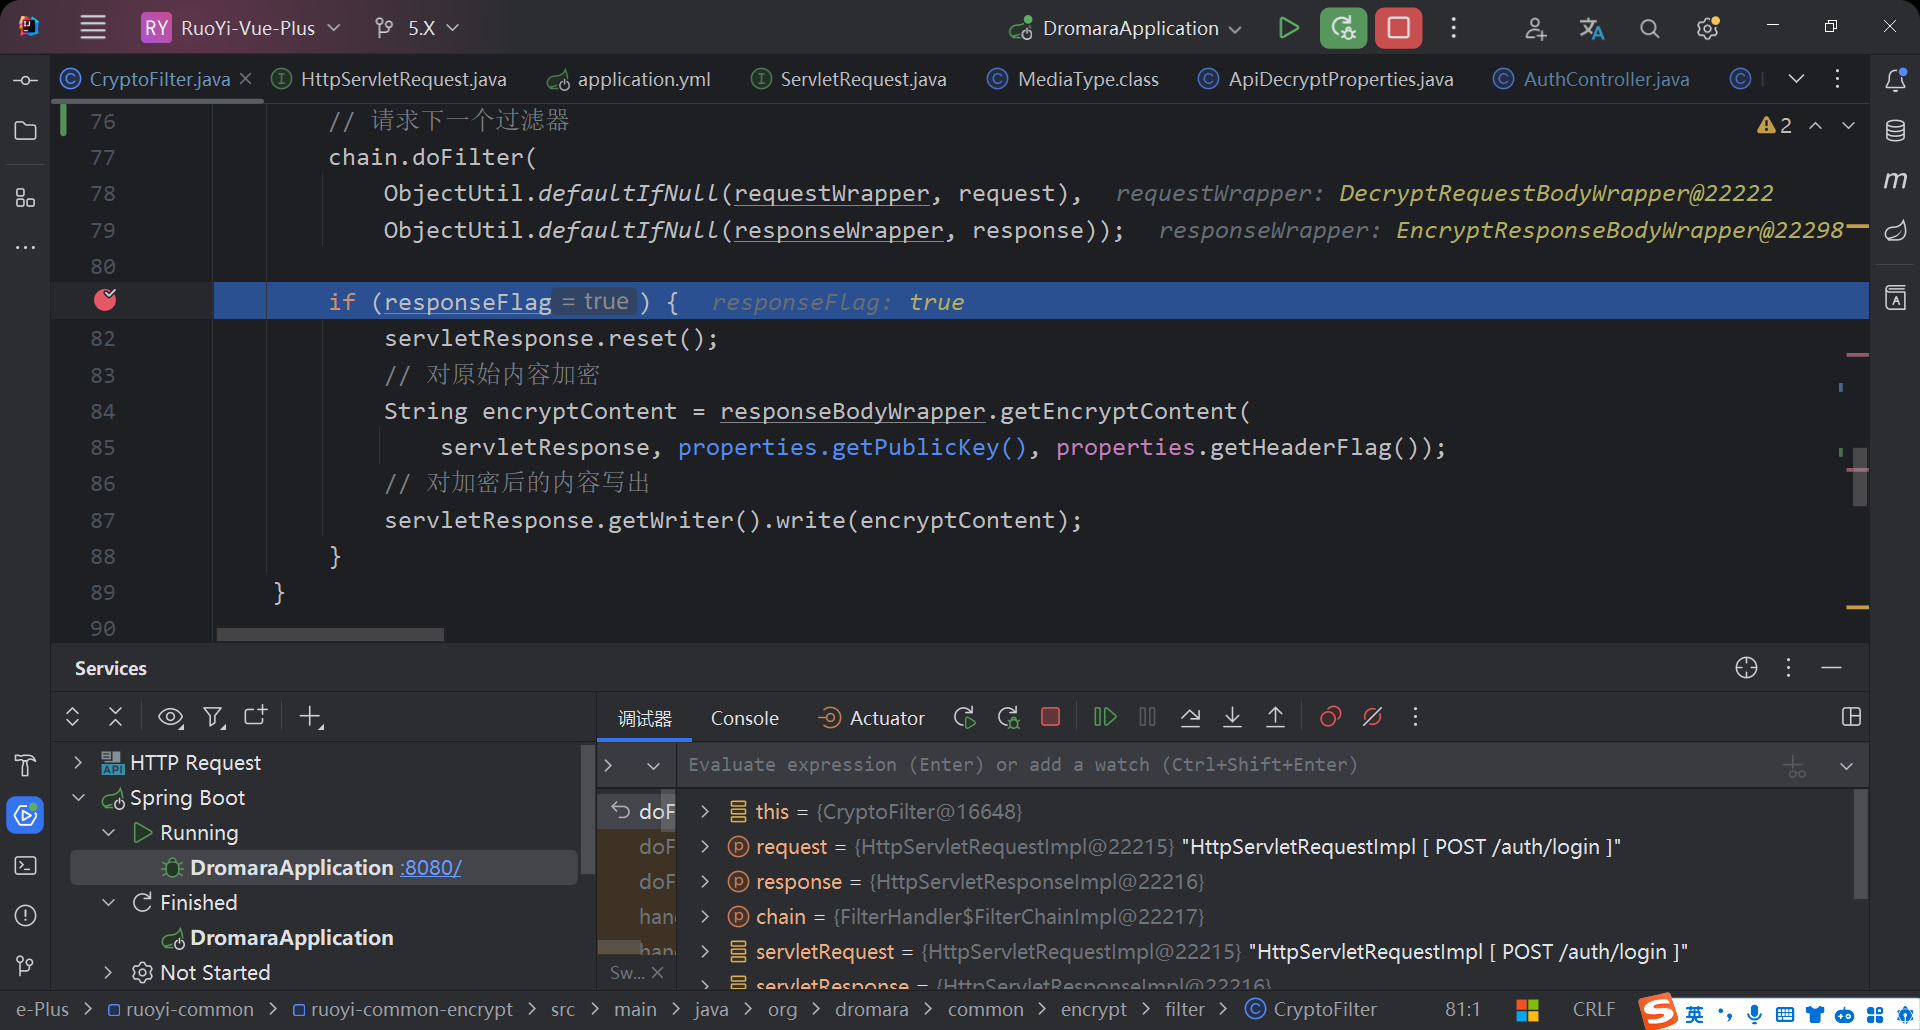
Task: Open the Maven tool window icon
Action: pyautogui.click(x=1895, y=181)
